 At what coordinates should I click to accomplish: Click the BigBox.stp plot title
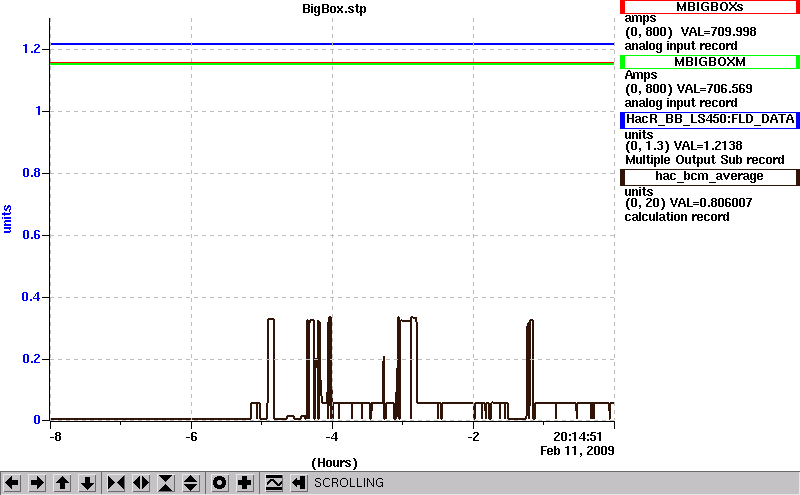(x=334, y=9)
